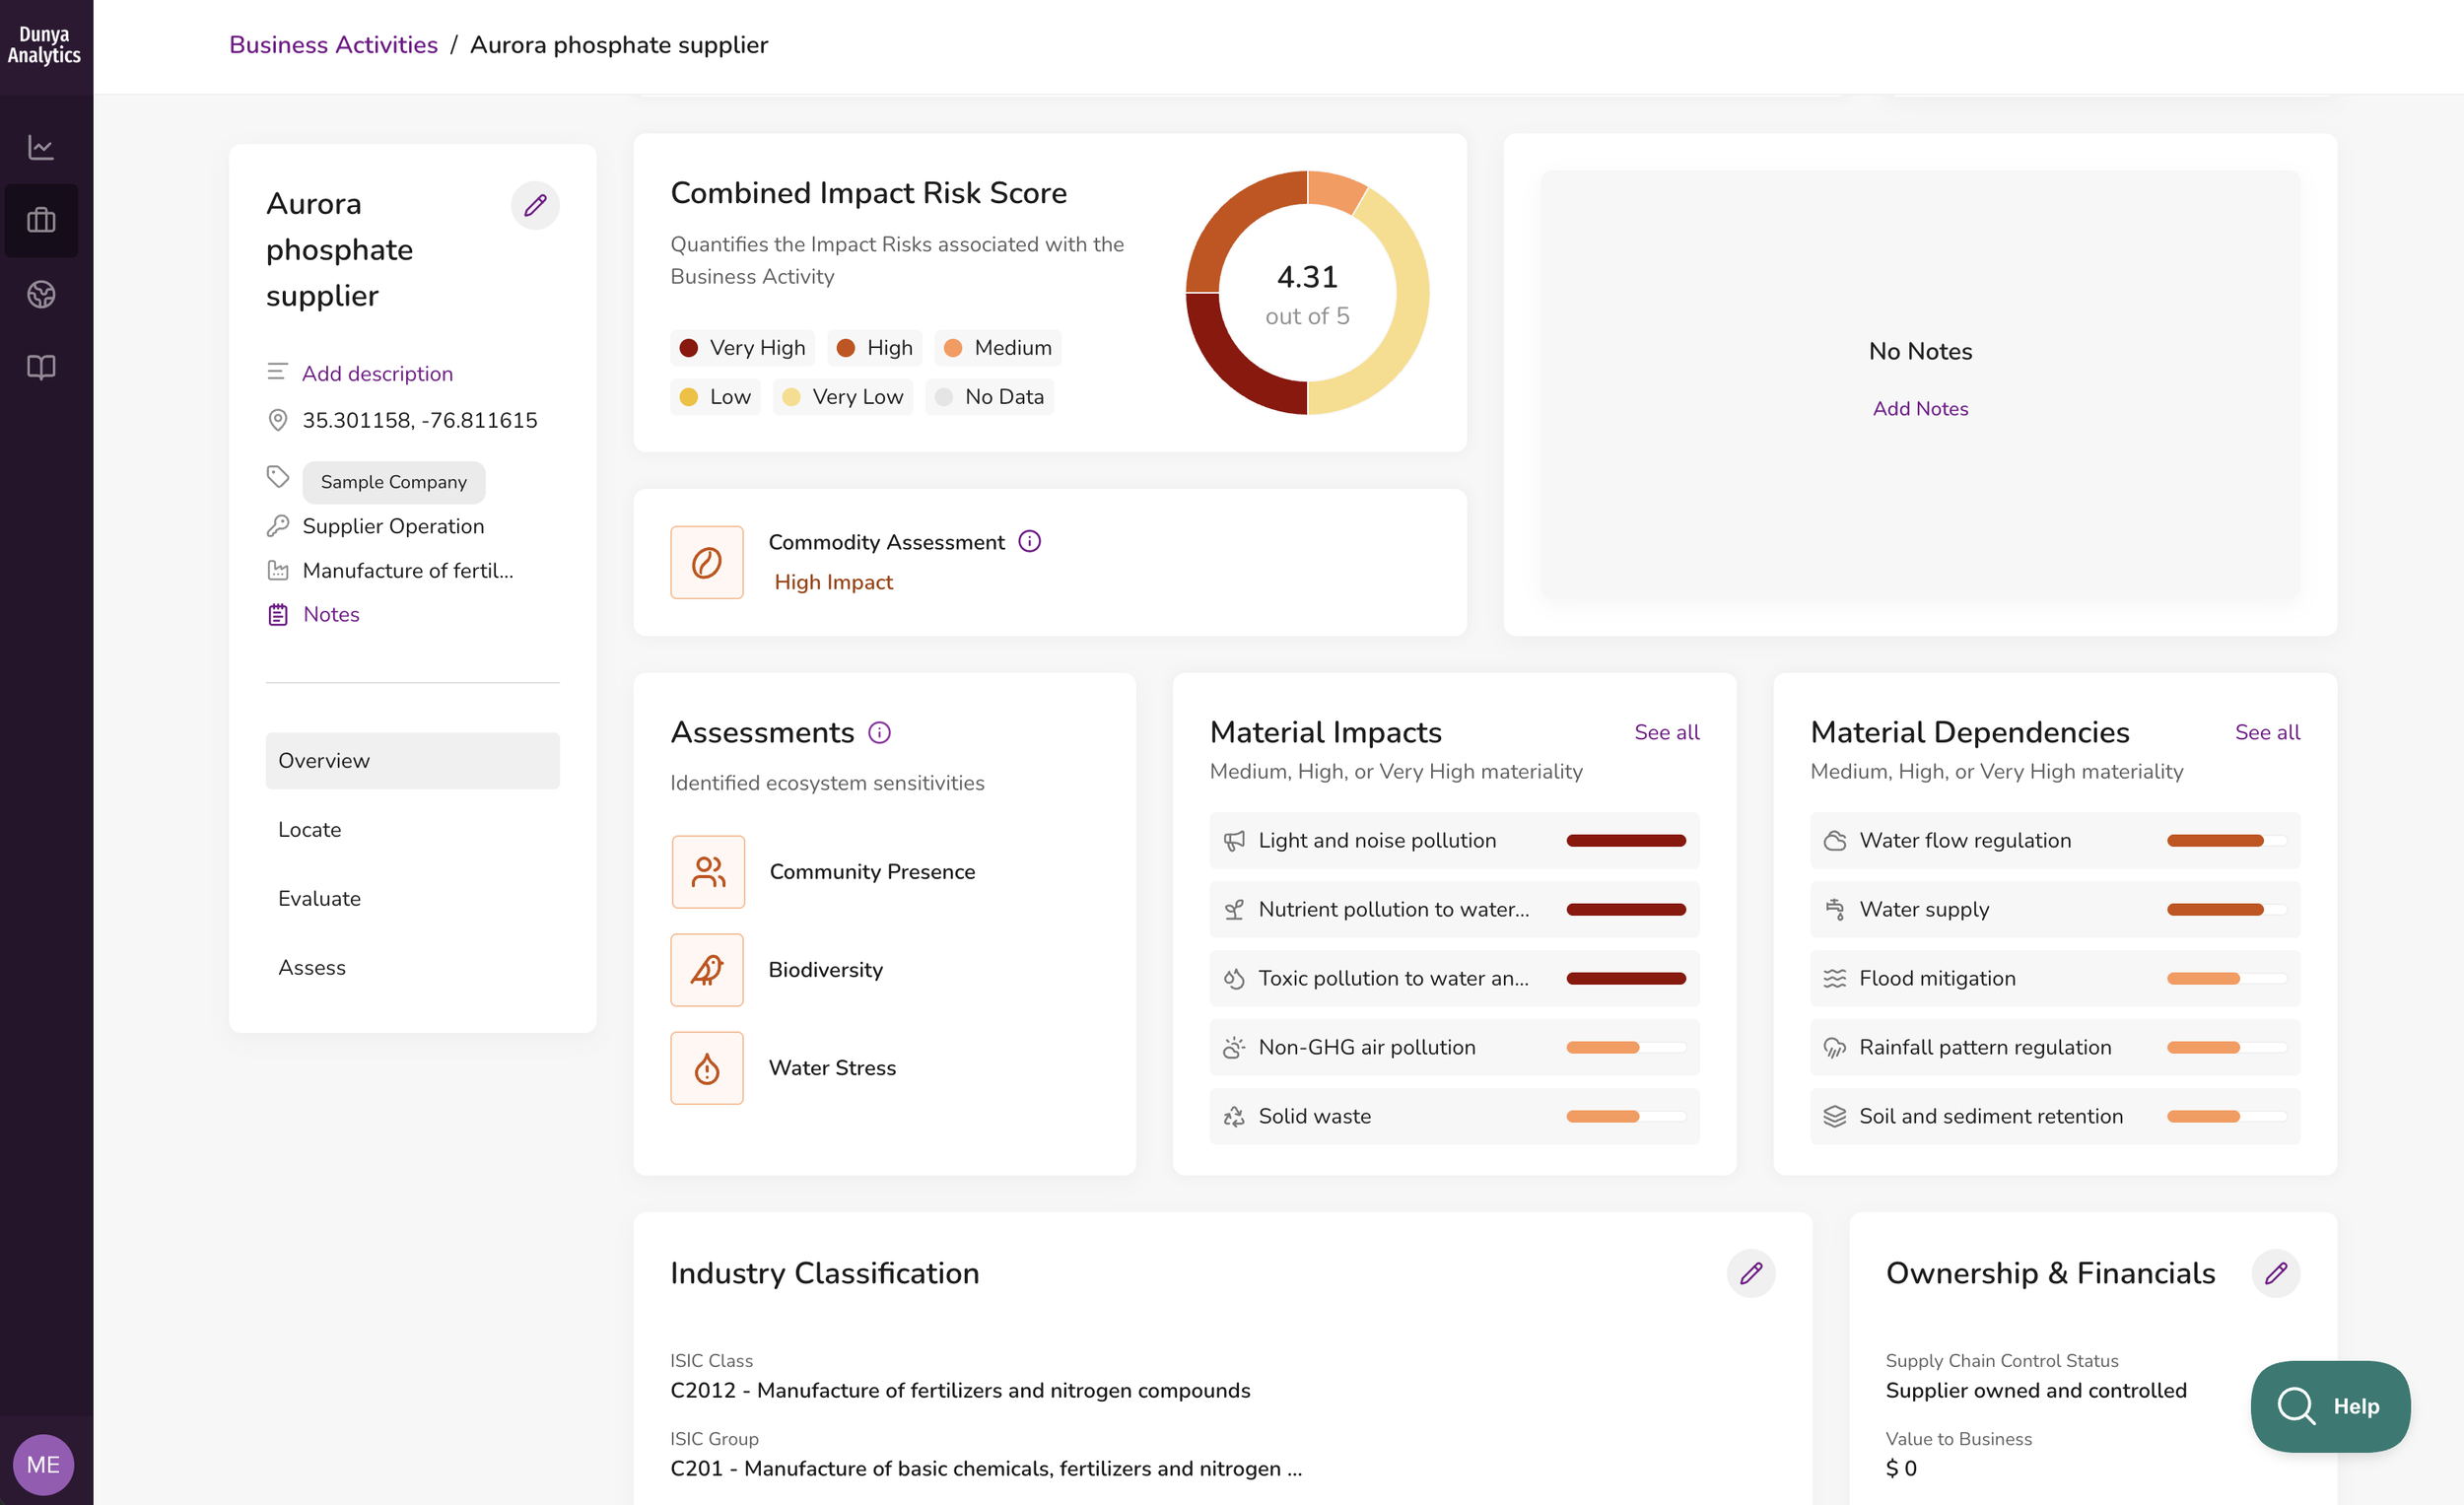Edit Industry Classification with pencil icon
Viewport: 2464px width, 1505px height.
coord(1750,1273)
